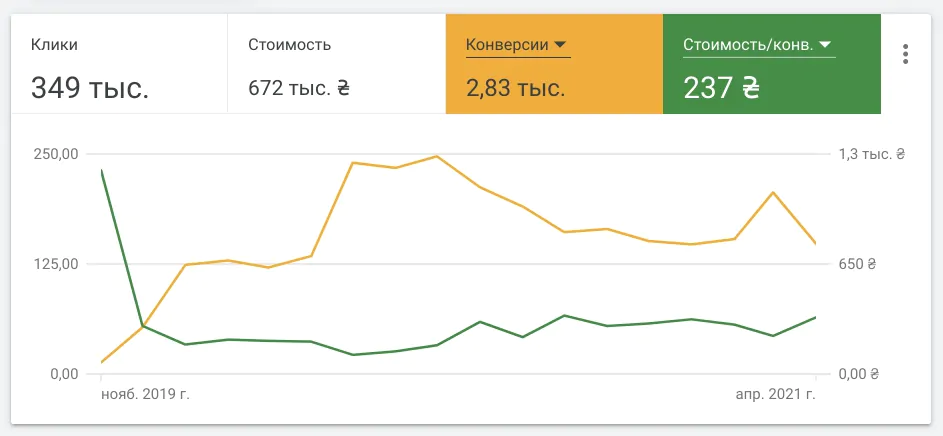Click the yellow line's starting point near zero
943x436 pixels.
point(102,362)
